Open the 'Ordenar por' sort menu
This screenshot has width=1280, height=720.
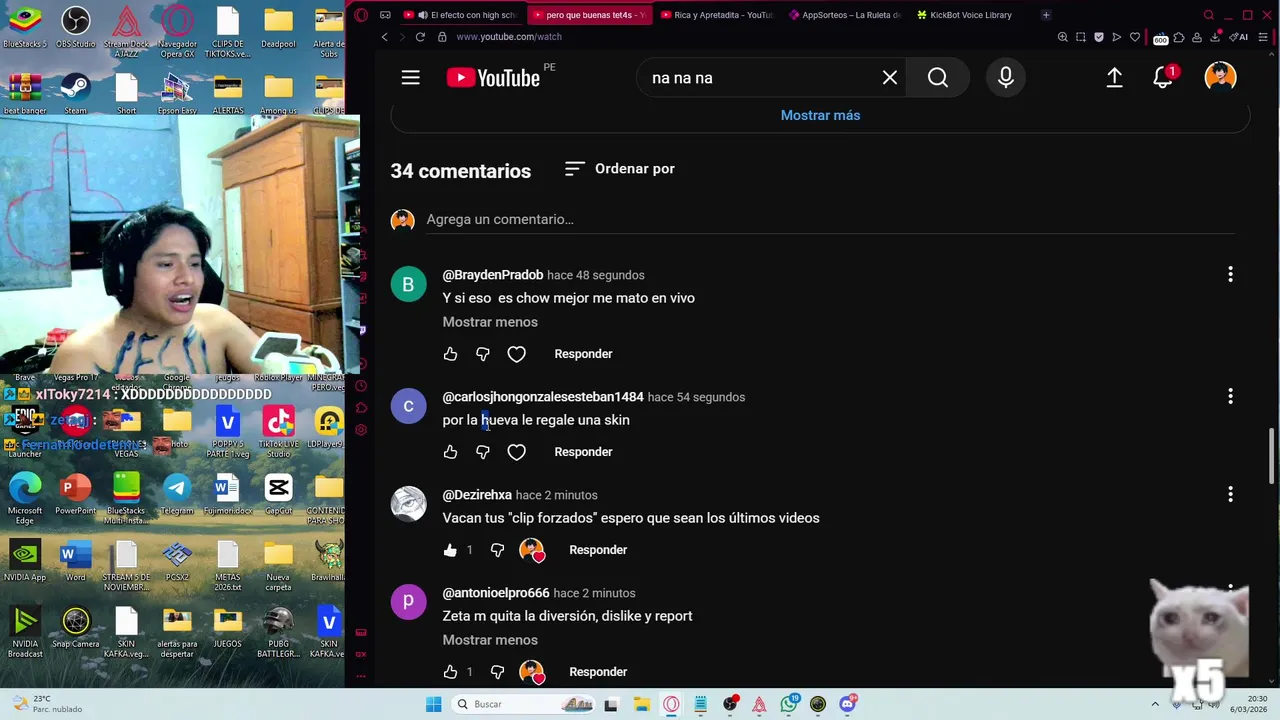(620, 169)
